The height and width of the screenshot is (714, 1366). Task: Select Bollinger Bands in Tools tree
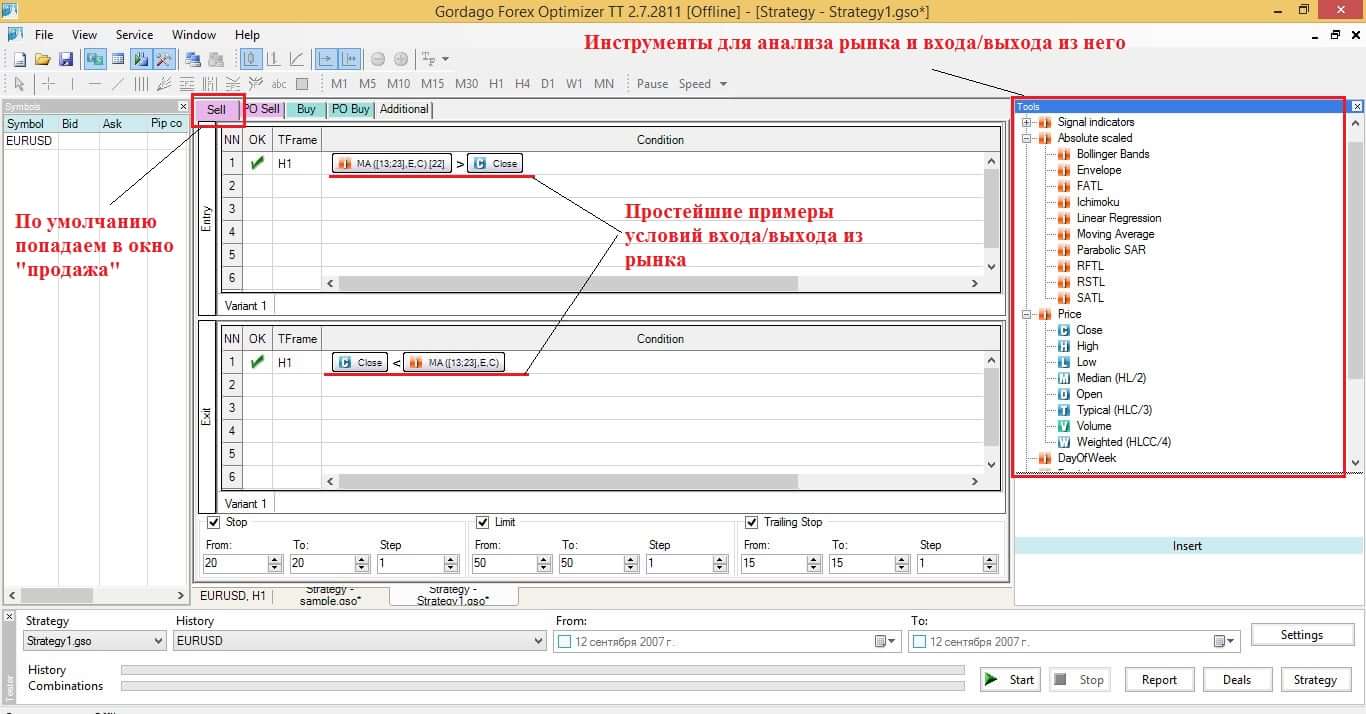pyautogui.click(x=1112, y=154)
